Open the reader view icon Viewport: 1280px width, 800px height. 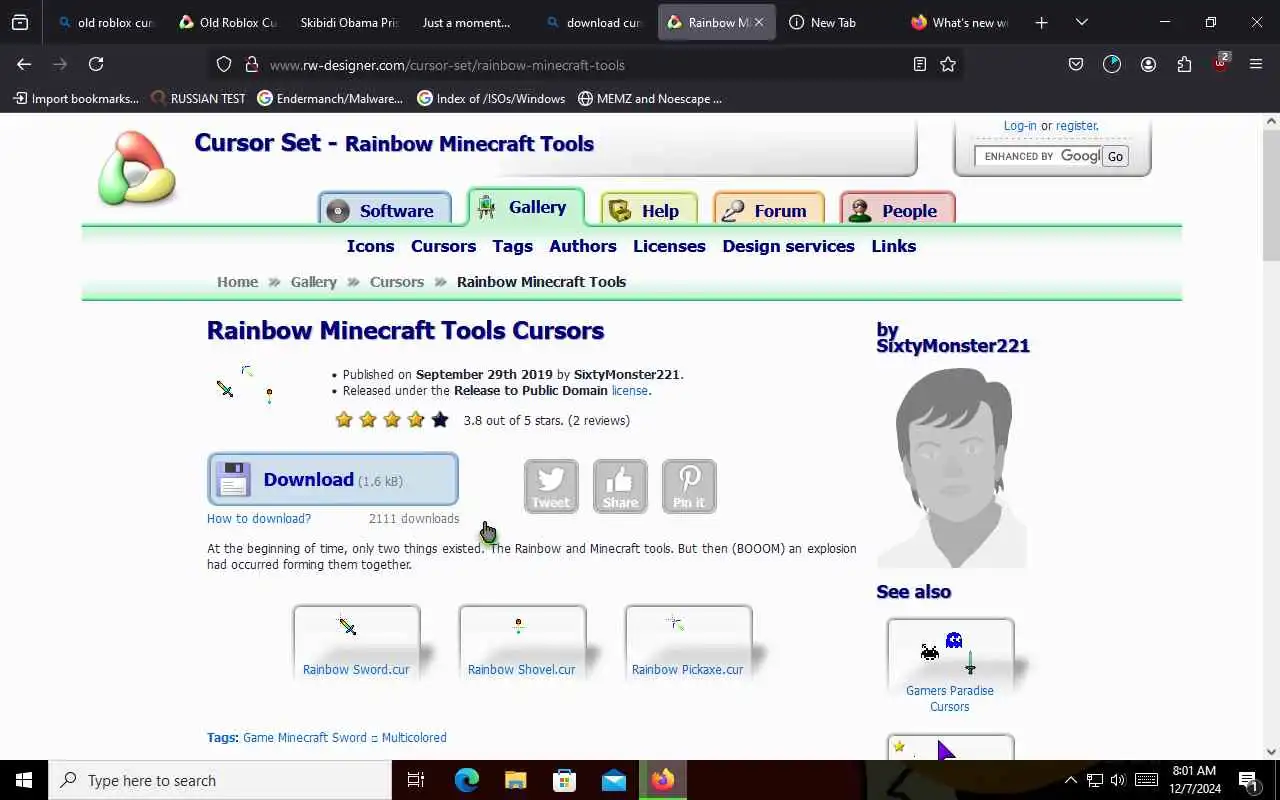(920, 65)
